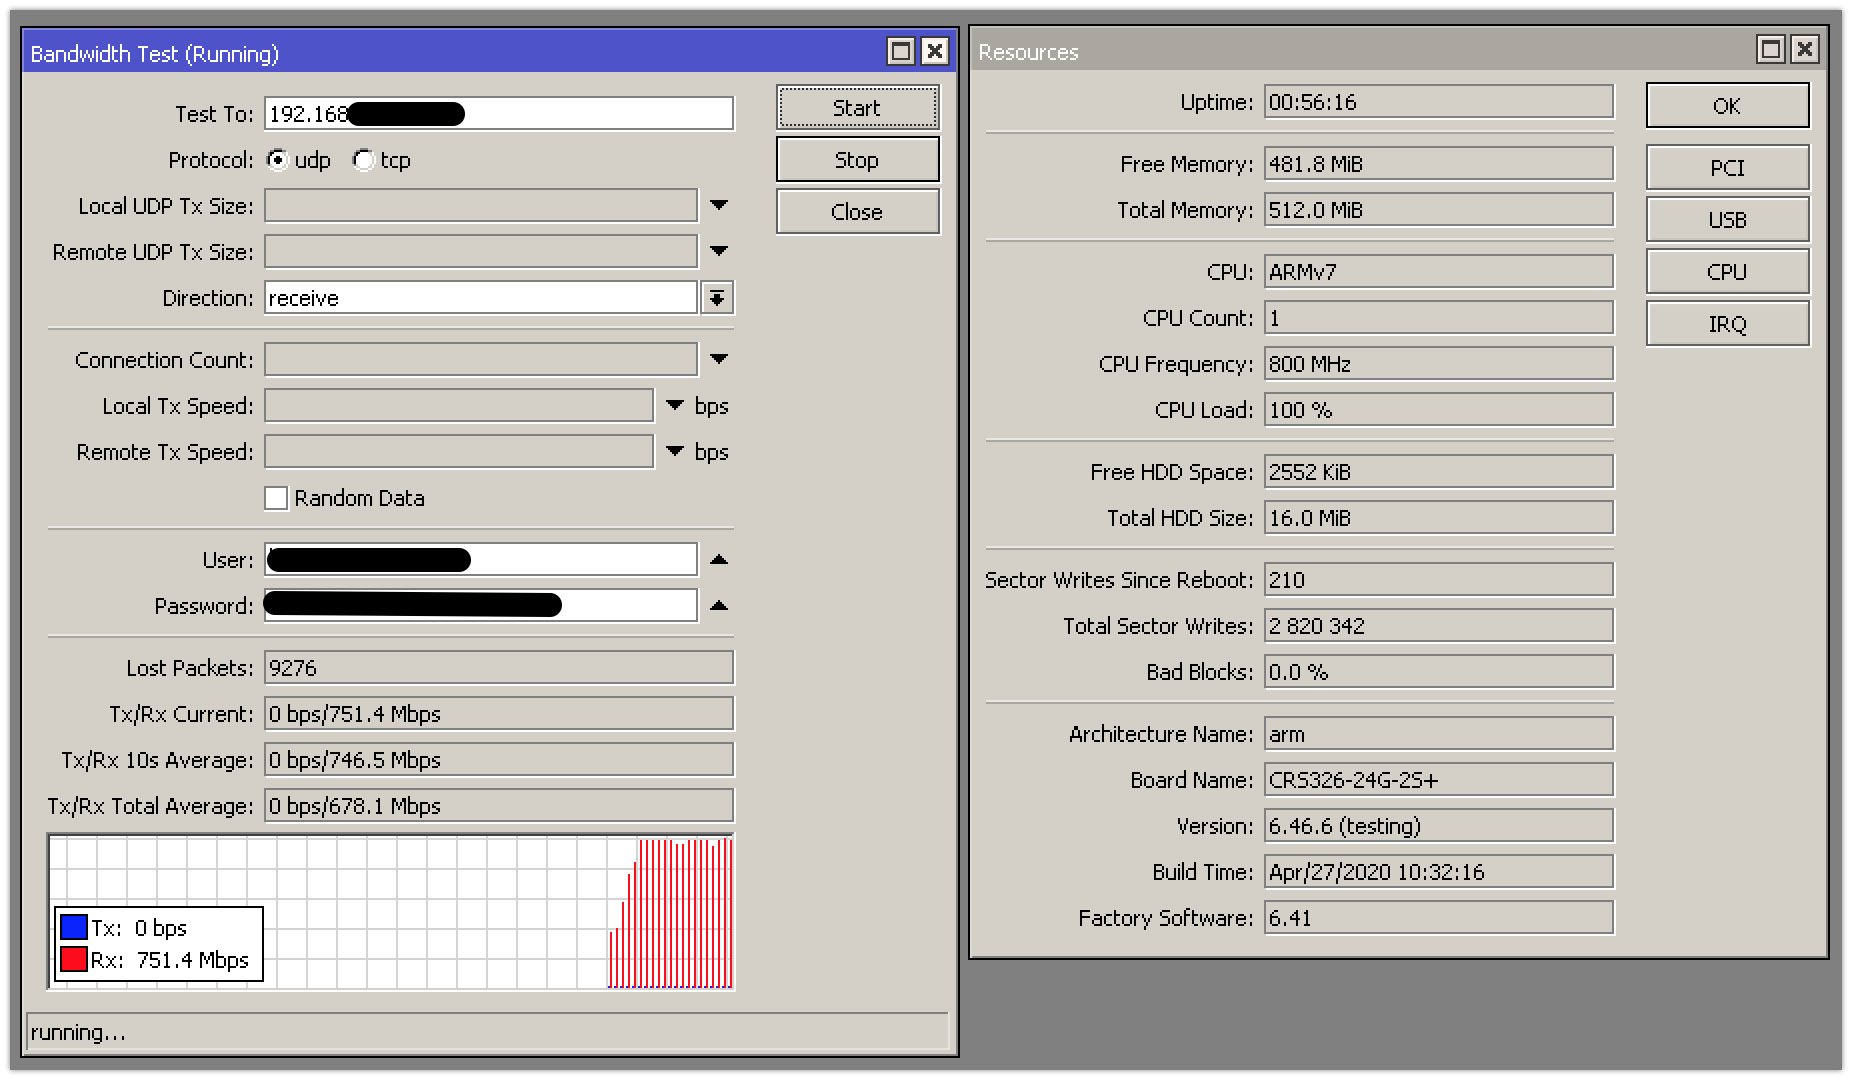Click the Remote Tx Speed field
The width and height of the screenshot is (1852, 1080).
coord(459,452)
